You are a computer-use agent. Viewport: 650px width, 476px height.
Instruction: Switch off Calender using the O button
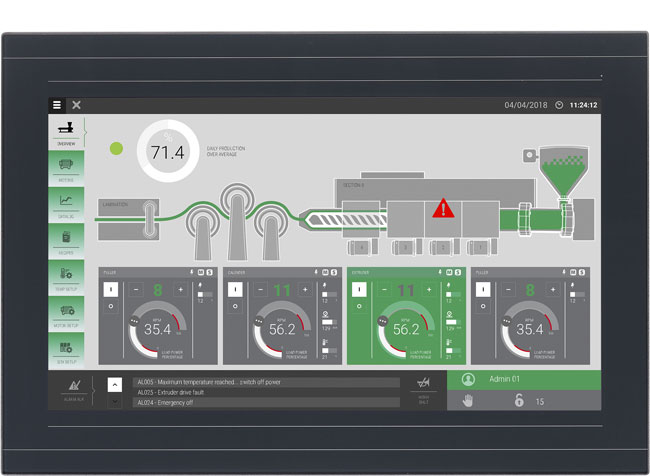point(234,307)
